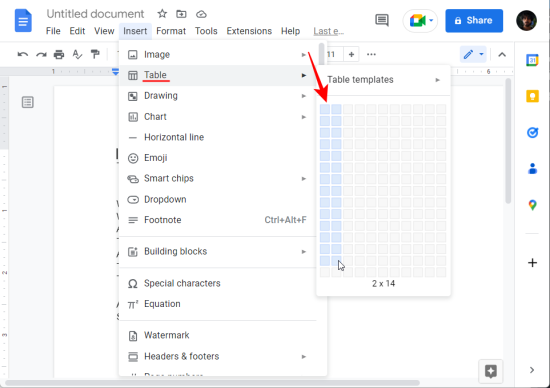The image size is (550, 388).
Task: Click the Insert menu vertical scrollbar
Action: [321, 54]
